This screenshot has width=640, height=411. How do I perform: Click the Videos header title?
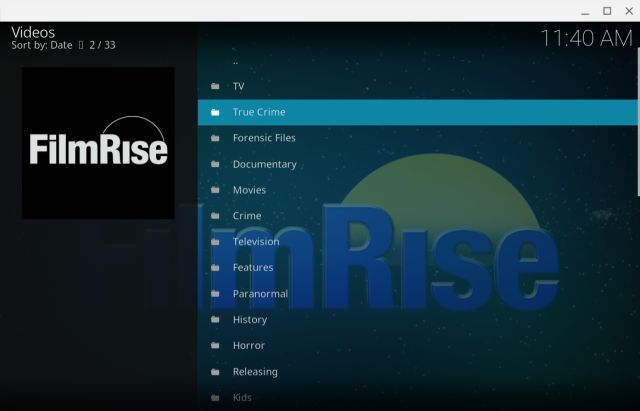[33, 32]
